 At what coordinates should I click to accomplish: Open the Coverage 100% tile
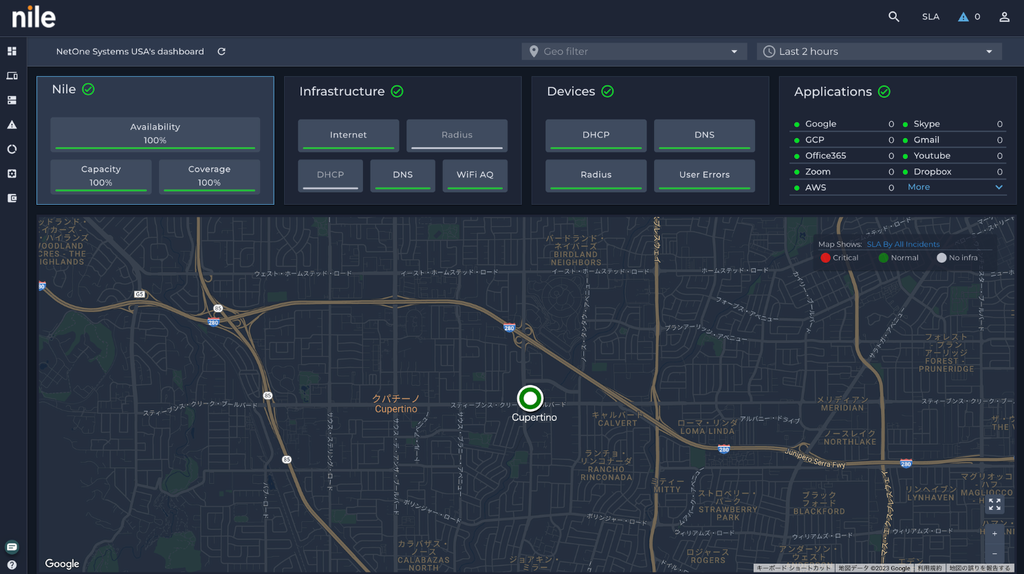click(x=209, y=176)
